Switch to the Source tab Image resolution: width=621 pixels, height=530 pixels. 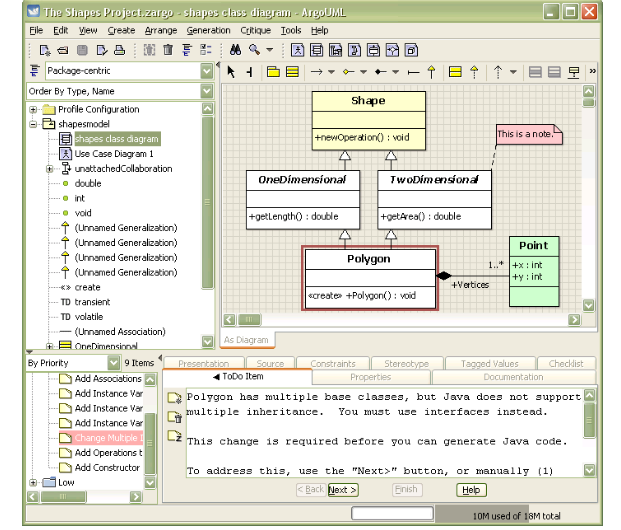[270, 364]
